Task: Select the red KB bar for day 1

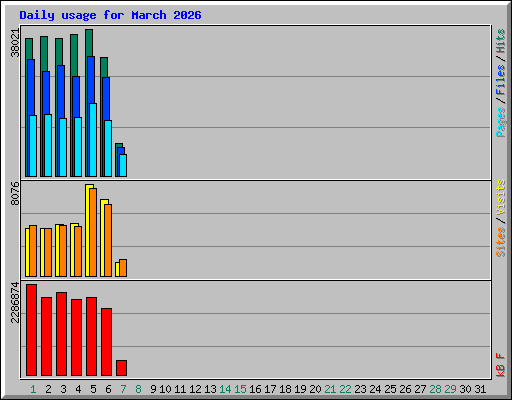Action: tap(31, 330)
